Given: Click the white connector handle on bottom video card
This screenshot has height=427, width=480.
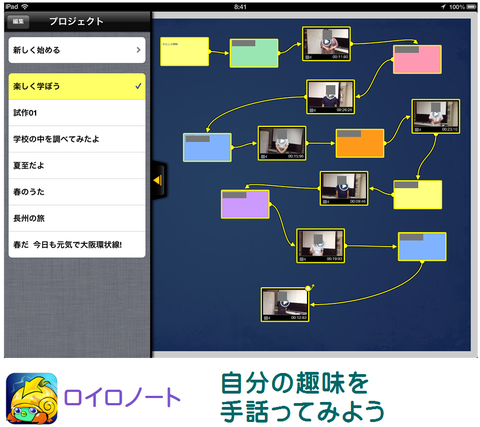Looking at the screenshot, I should click(308, 288).
